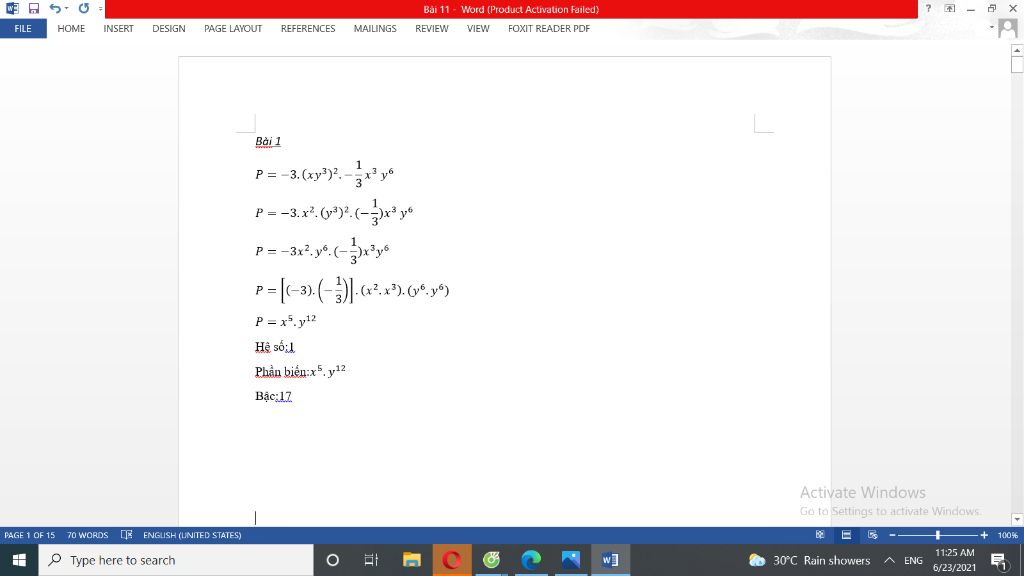Click the user account avatar icon
This screenshot has height=576, width=1024.
click(1008, 28)
